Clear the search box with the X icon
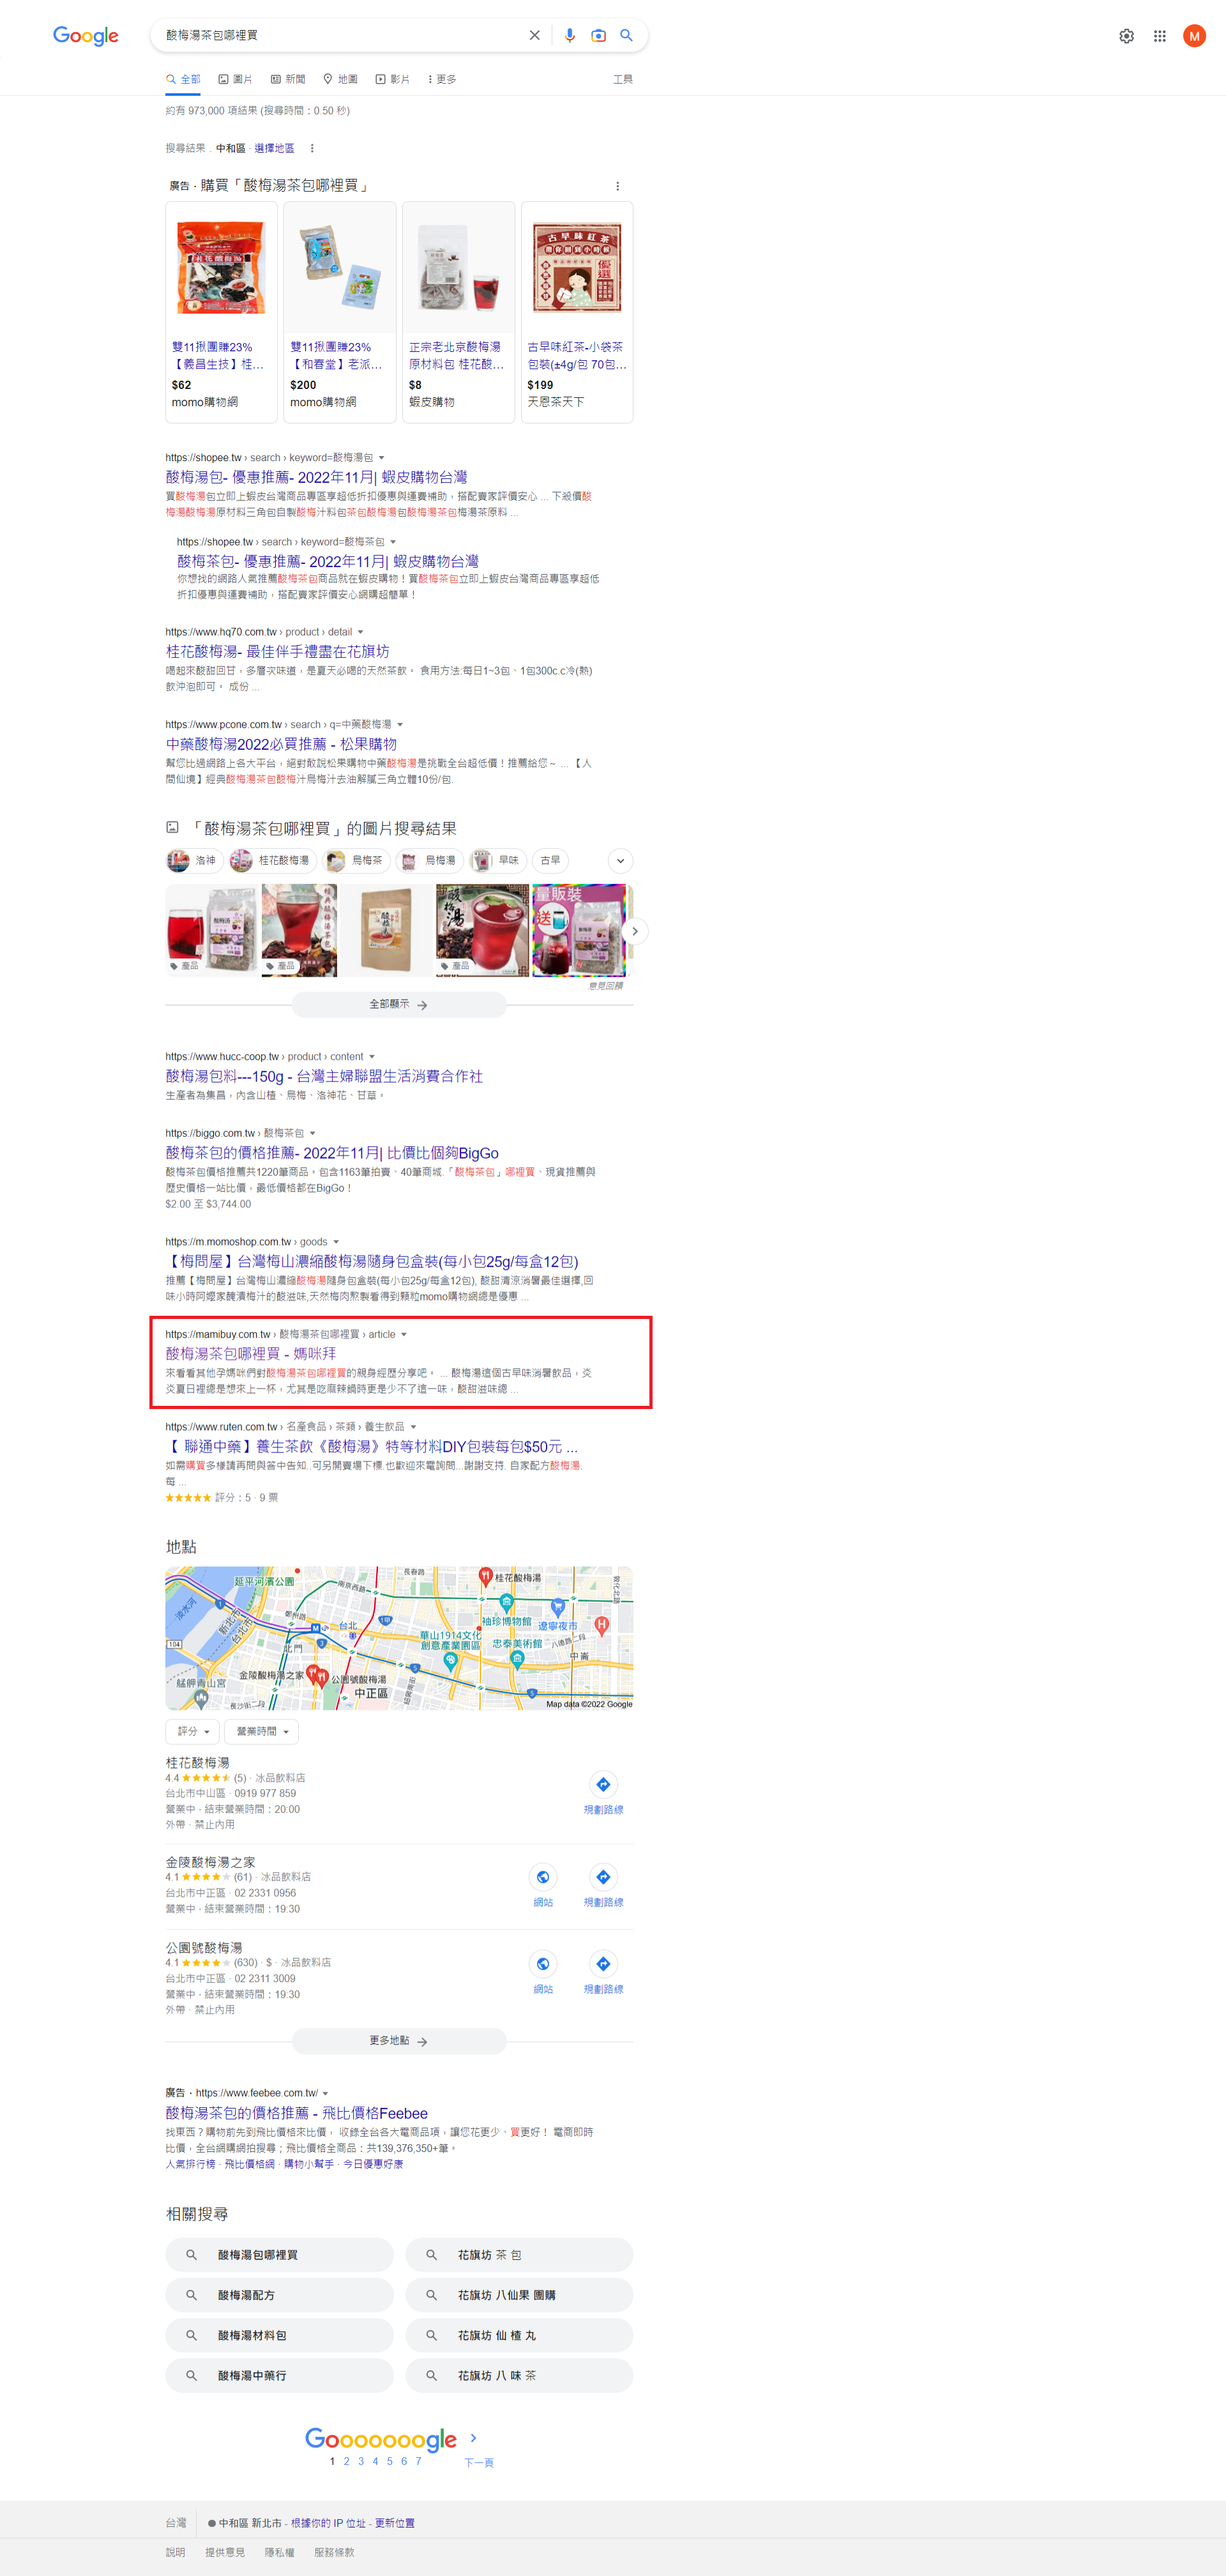The width and height of the screenshot is (1226, 2576). tap(535, 35)
